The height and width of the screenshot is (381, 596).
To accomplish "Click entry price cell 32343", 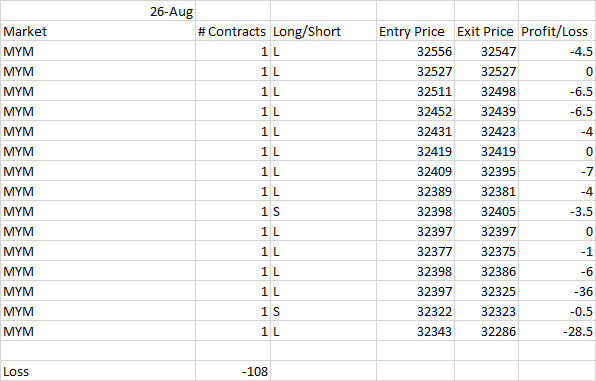I will coord(415,331).
